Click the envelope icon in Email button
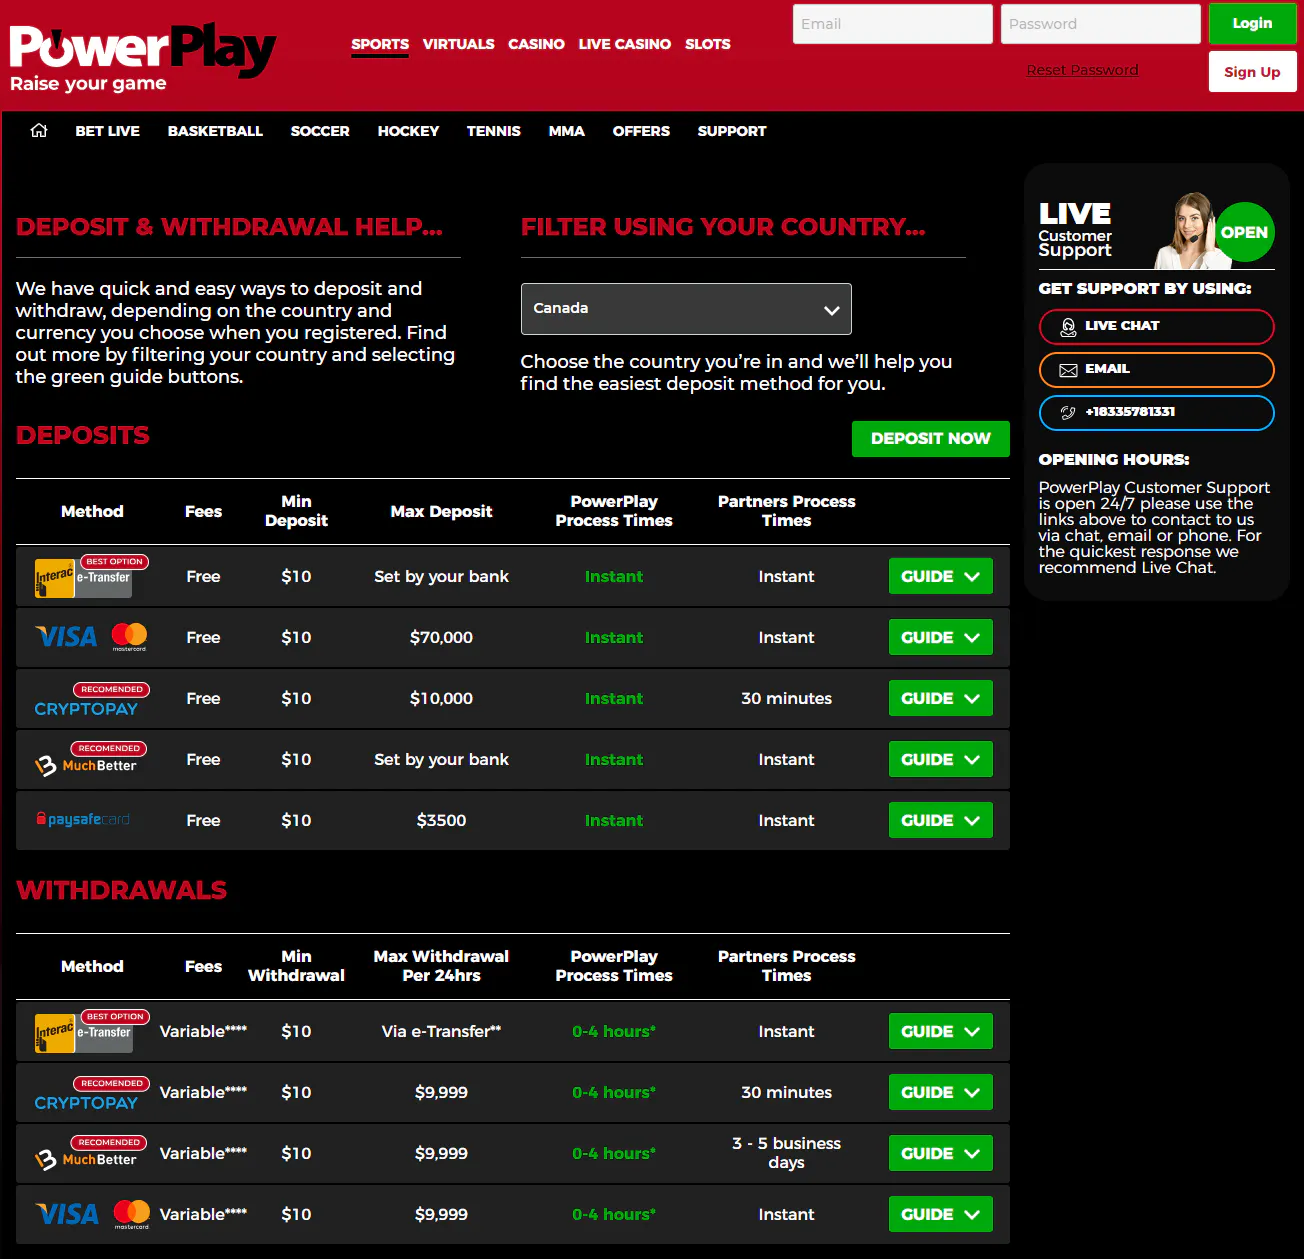1304x1259 pixels. 1068,370
